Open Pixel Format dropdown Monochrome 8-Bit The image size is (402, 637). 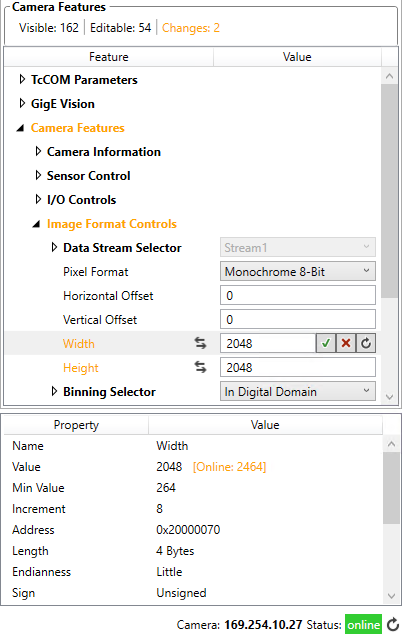[298, 271]
